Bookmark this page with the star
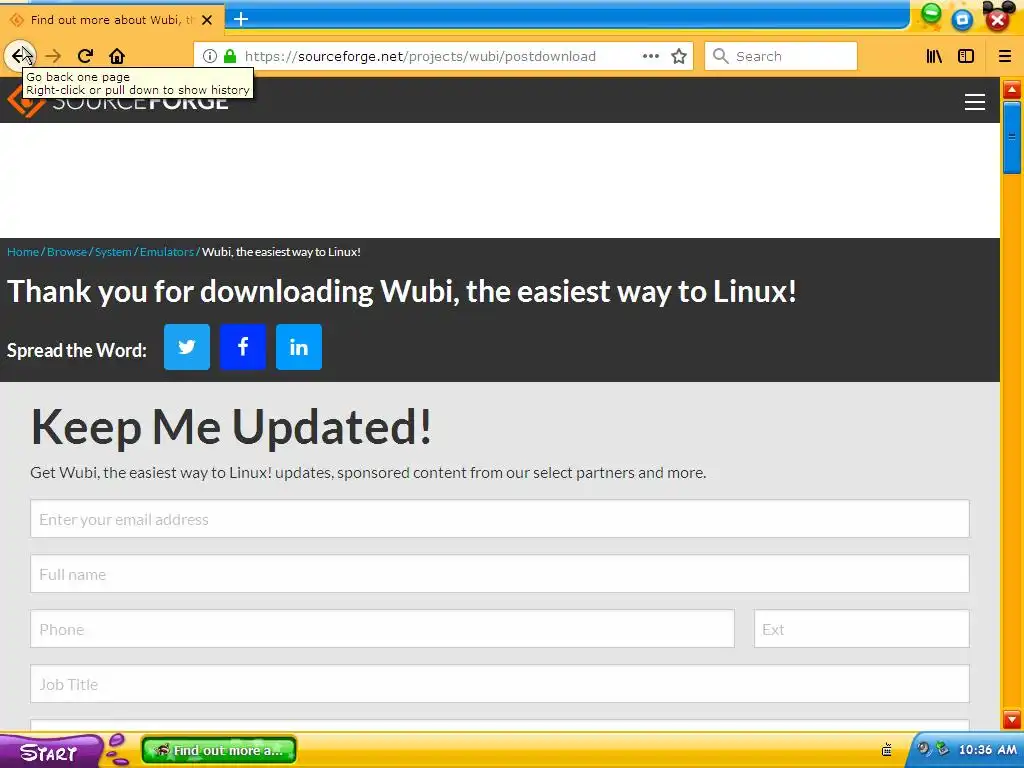The height and width of the screenshot is (768, 1024). click(x=679, y=56)
